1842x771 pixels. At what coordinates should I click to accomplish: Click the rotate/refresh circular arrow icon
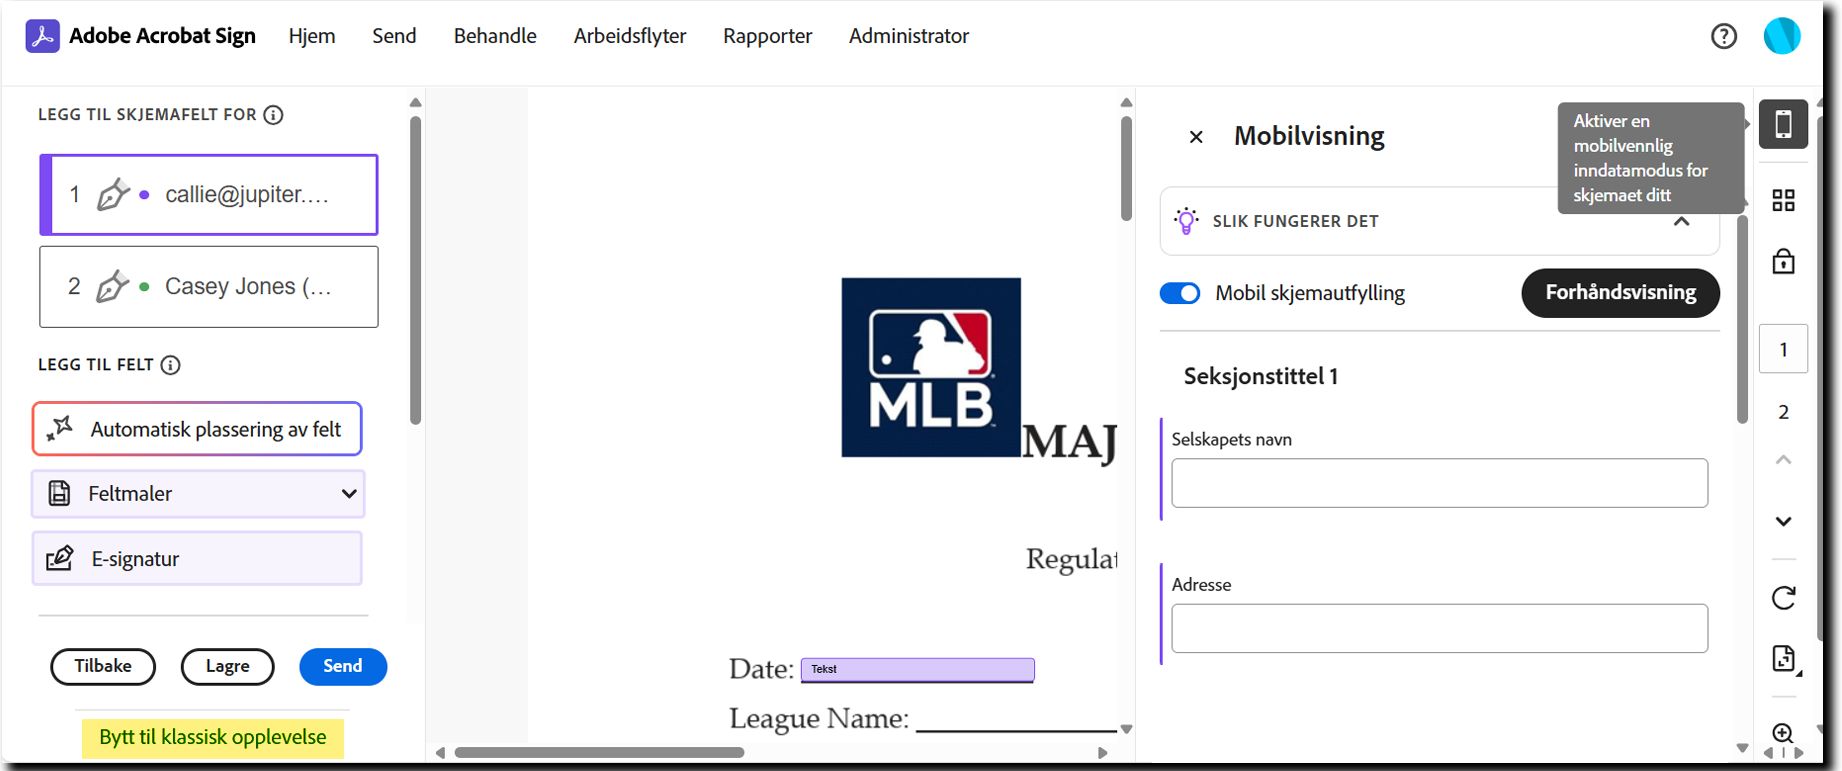click(x=1783, y=597)
